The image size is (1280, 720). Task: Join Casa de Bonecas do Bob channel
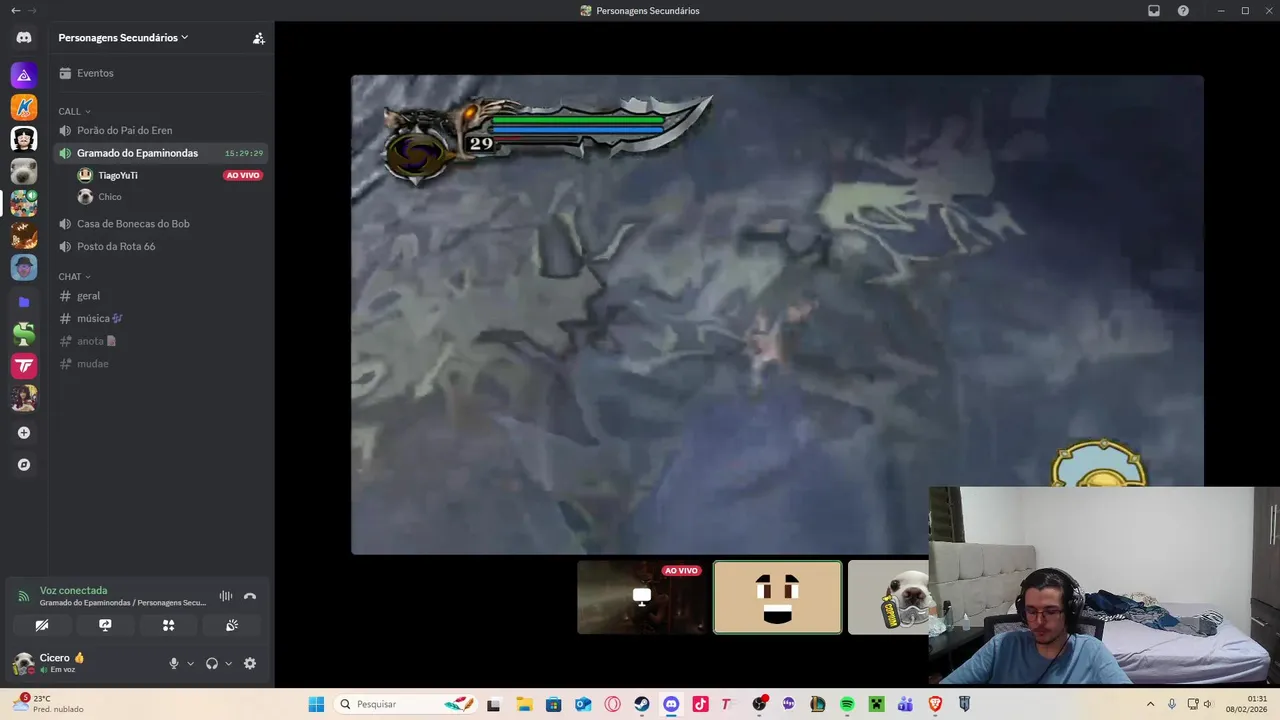point(160,223)
